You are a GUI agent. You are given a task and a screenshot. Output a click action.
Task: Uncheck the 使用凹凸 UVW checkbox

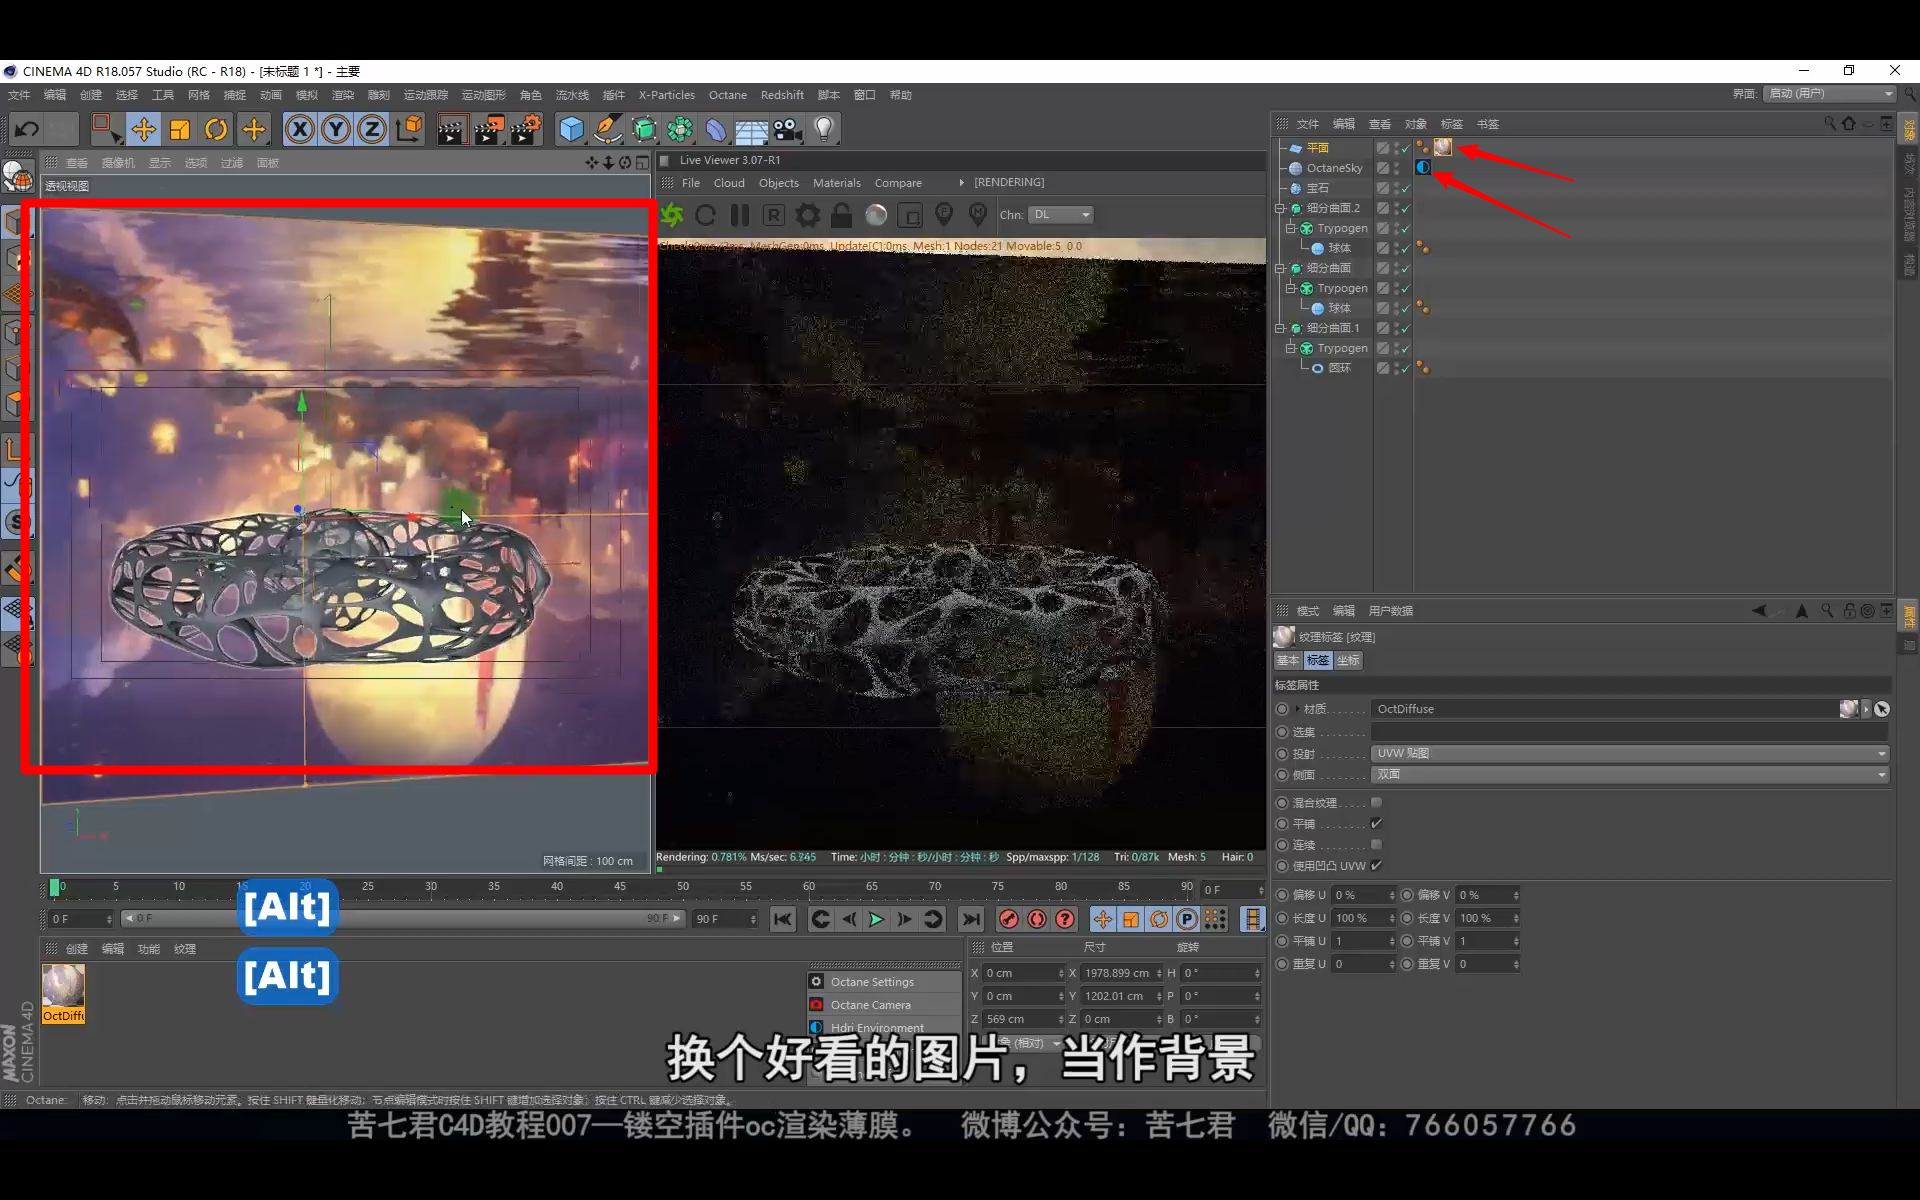click(1377, 865)
